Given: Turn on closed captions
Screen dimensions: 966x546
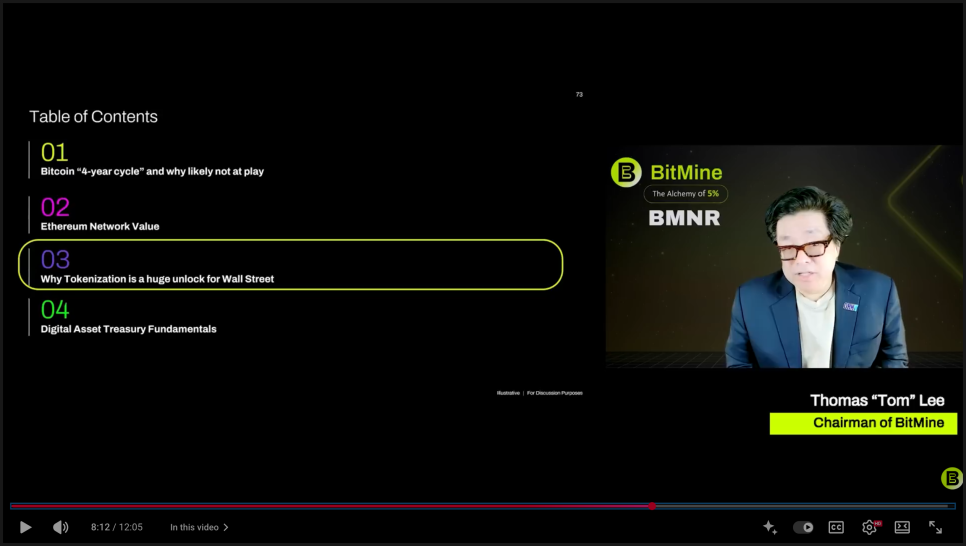Looking at the screenshot, I should tap(836, 527).
